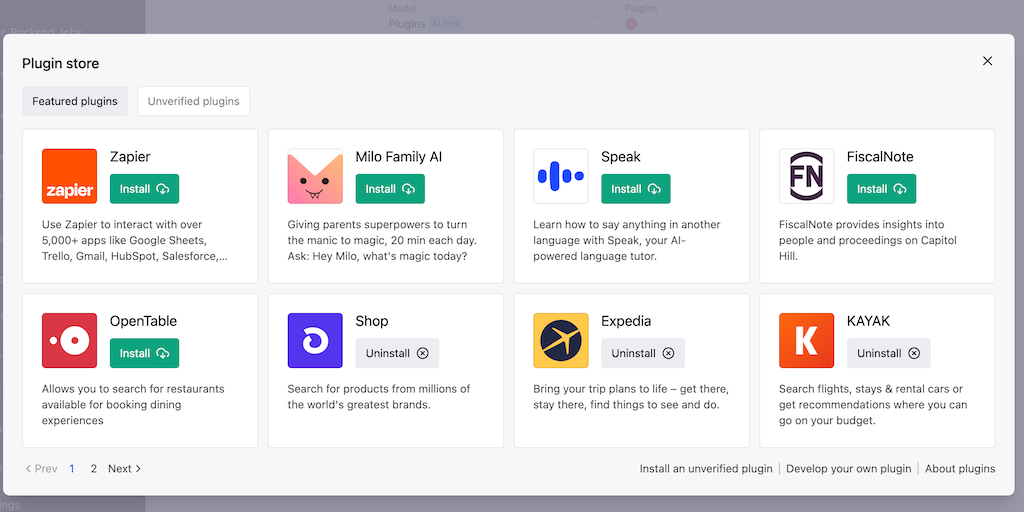Screen dimensions: 1024x512
Task: Switch to Unverified plugins tab
Action: [x=193, y=101]
